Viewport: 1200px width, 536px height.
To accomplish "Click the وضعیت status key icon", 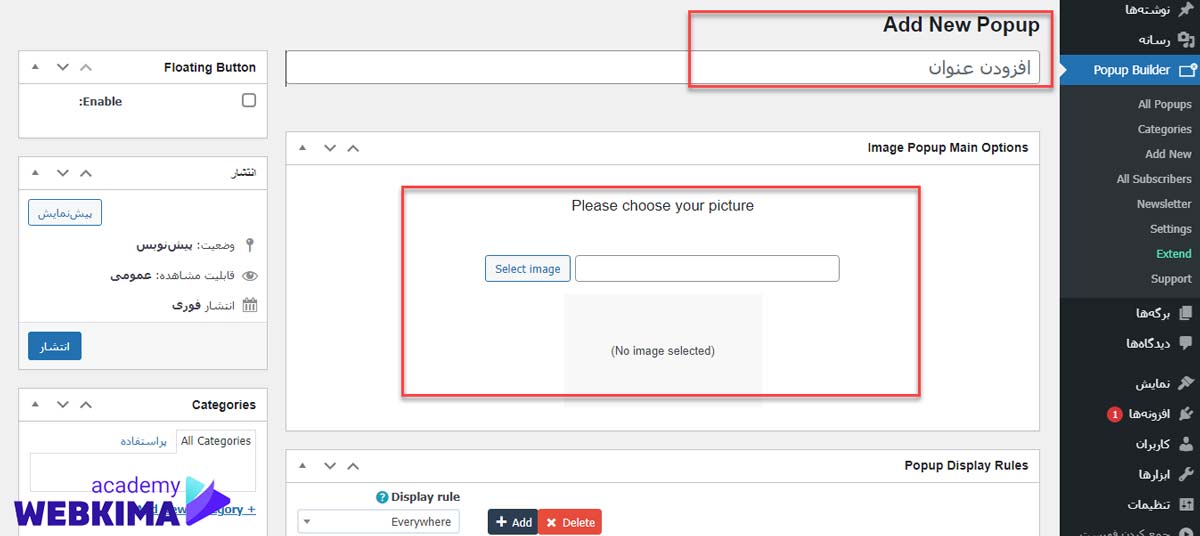I will point(249,245).
